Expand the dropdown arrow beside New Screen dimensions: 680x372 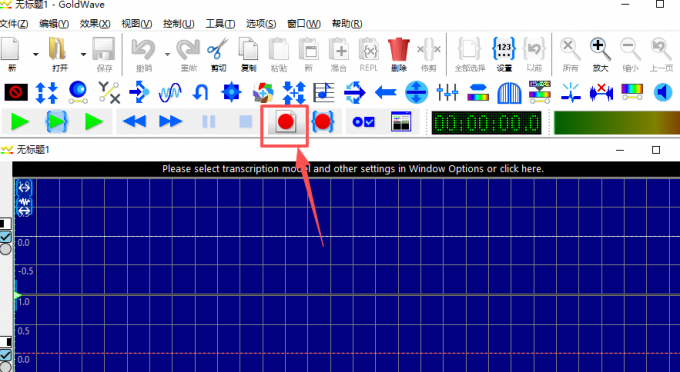(x=36, y=54)
